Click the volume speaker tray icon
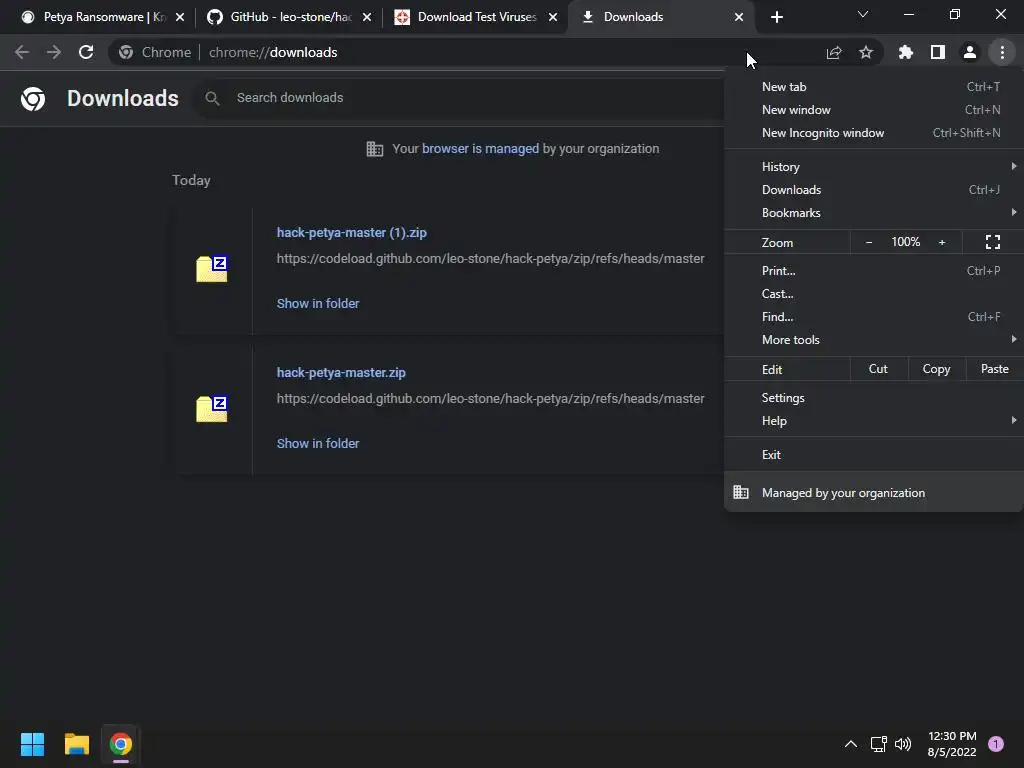Image resolution: width=1024 pixels, height=768 pixels. pos(903,744)
